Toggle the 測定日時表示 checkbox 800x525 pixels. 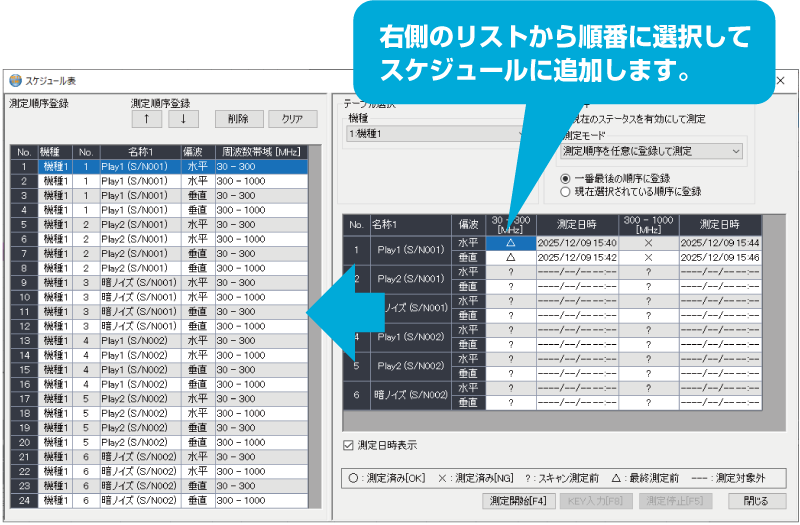coord(348,445)
